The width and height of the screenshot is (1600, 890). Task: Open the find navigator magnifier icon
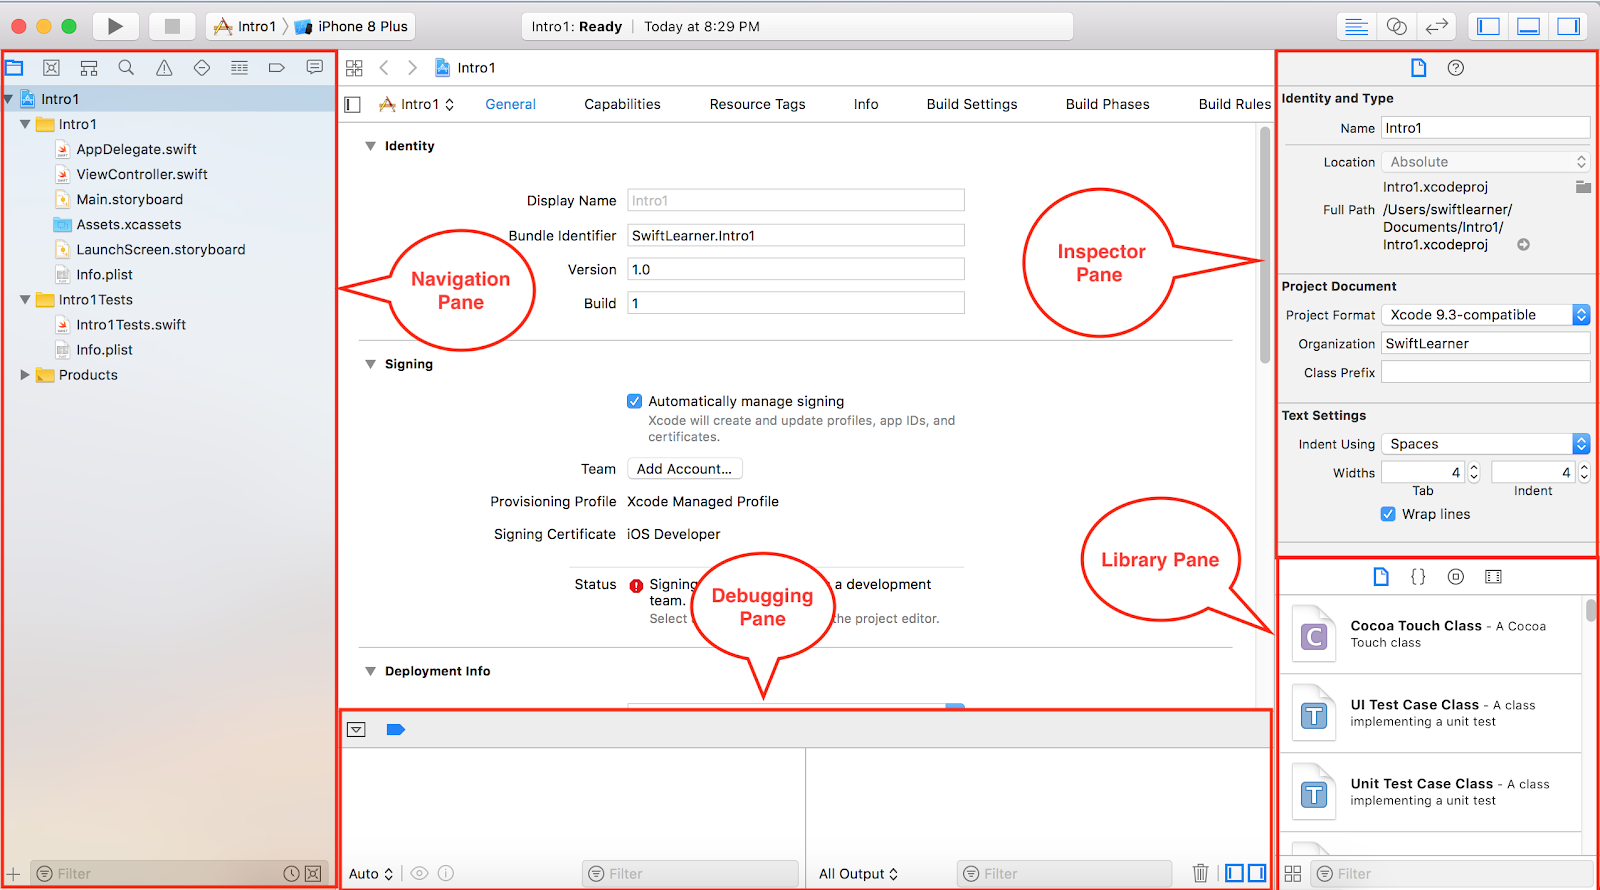(126, 68)
